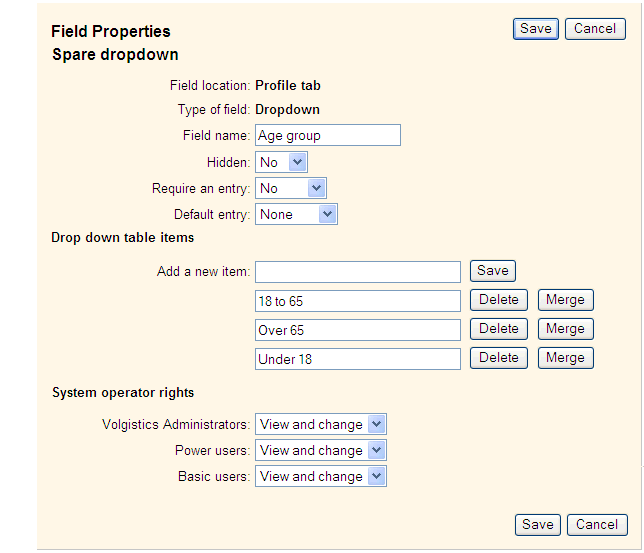Merge the 'Over 65' item

coord(565,329)
